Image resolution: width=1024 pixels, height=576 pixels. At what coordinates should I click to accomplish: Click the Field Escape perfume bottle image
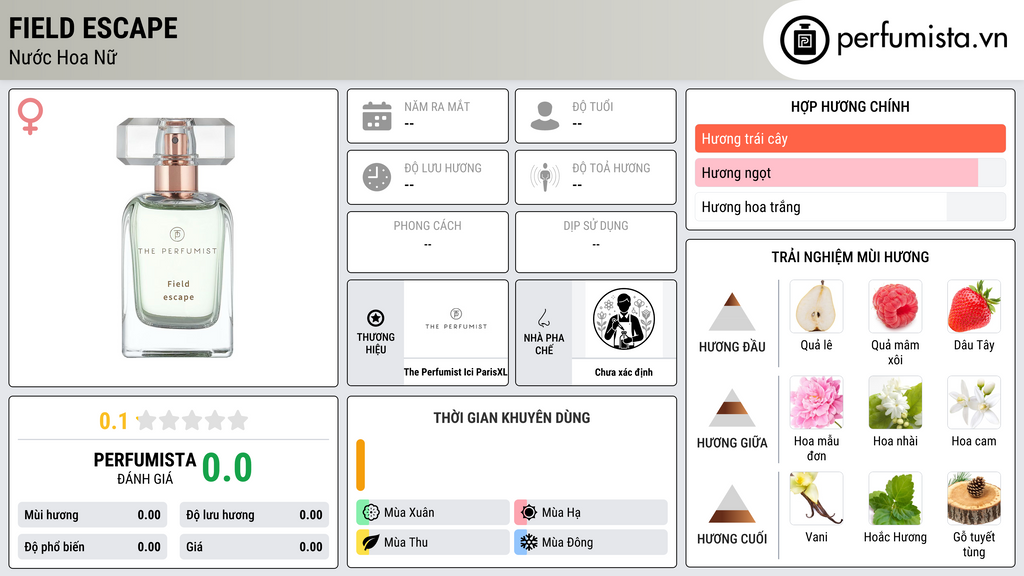(x=176, y=237)
